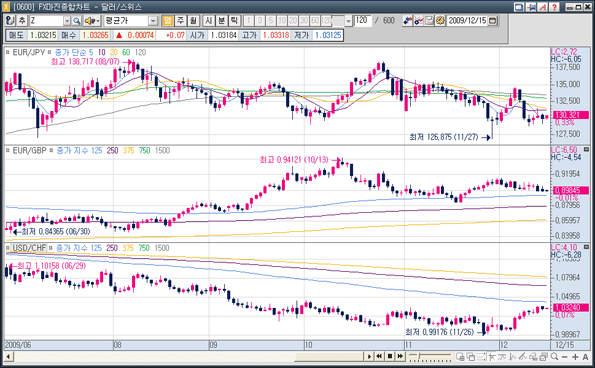Click the symbol lookup icon left of 추
This screenshot has width=595, height=368.
tap(10, 20)
